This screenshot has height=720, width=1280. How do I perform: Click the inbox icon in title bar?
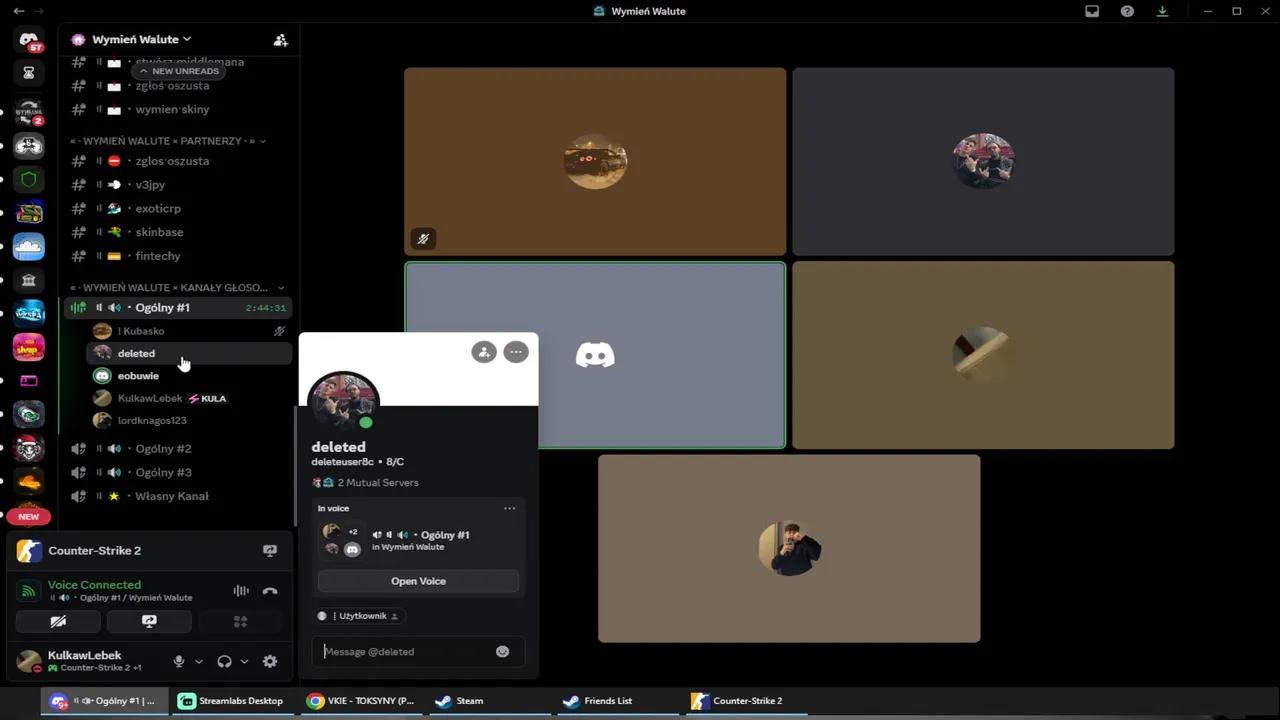tap(1092, 11)
